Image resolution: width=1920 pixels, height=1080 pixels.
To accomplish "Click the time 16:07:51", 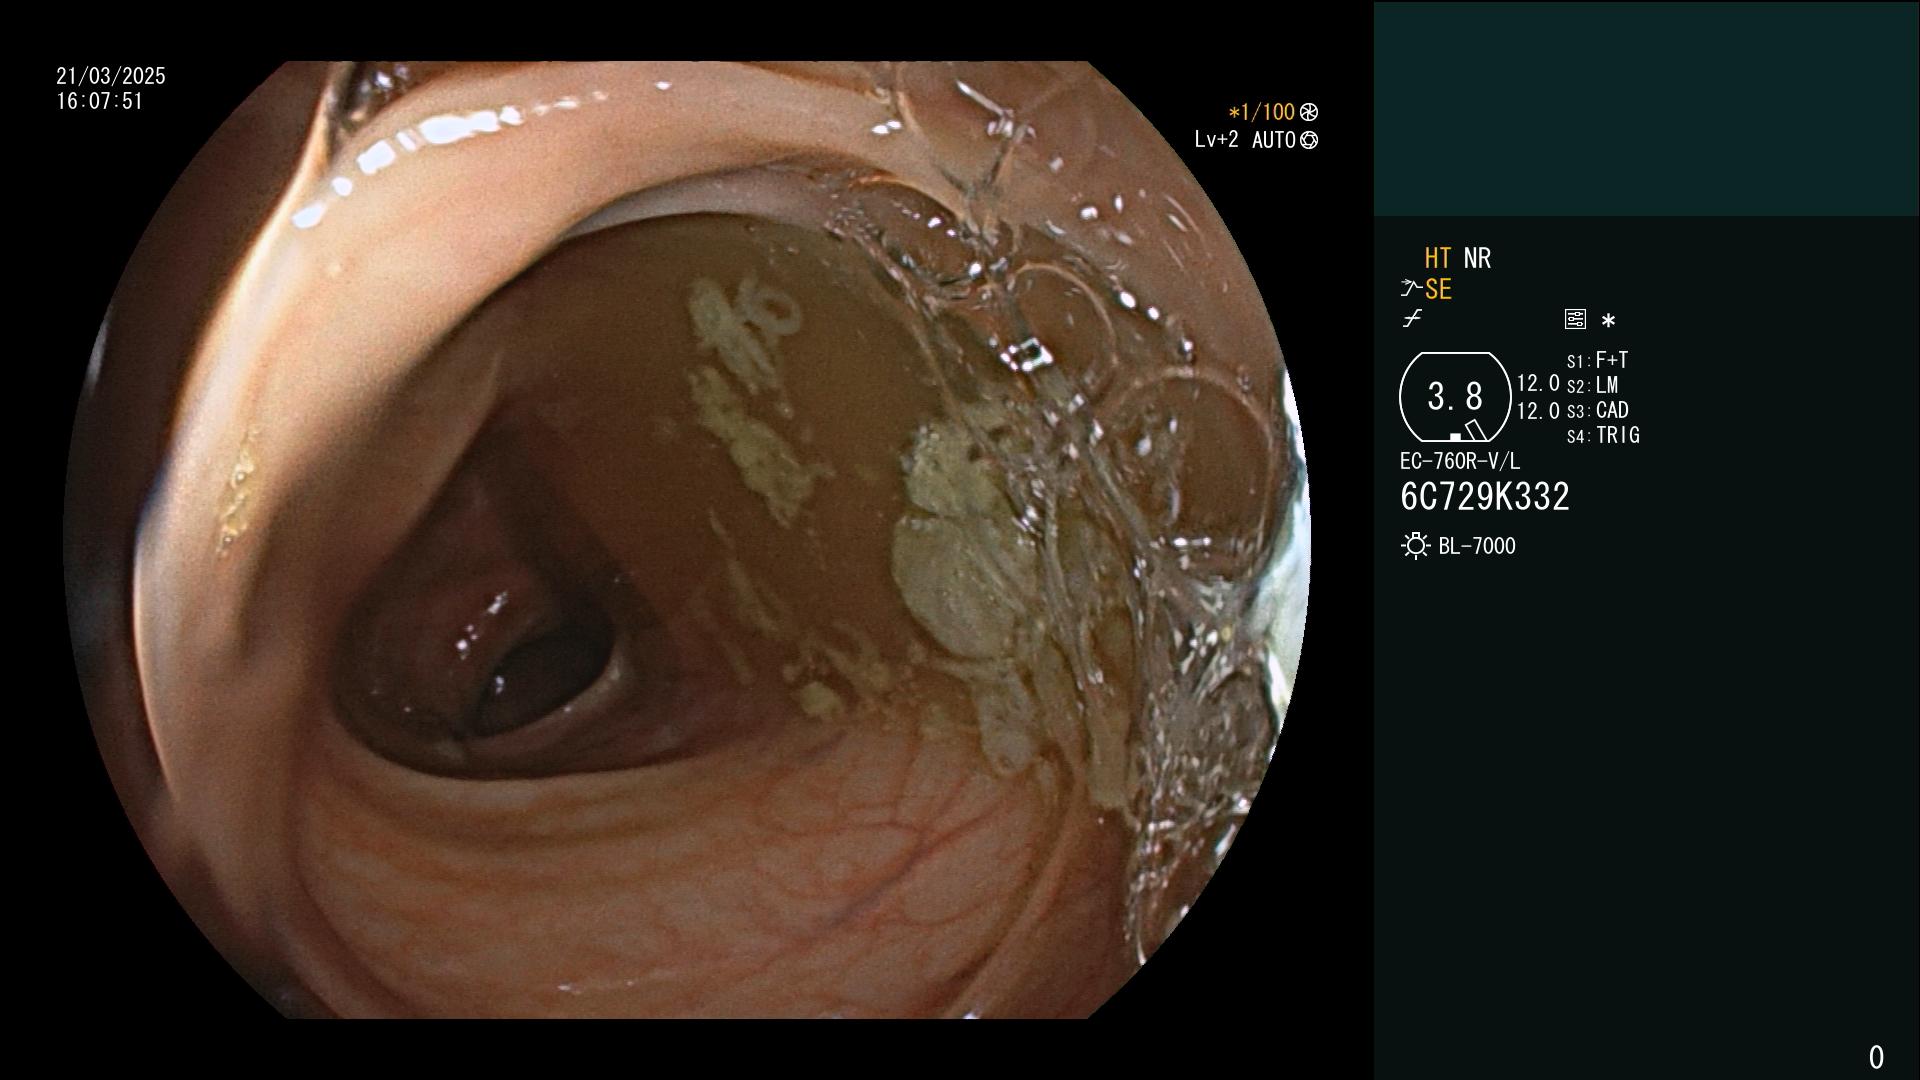I will click(100, 101).
